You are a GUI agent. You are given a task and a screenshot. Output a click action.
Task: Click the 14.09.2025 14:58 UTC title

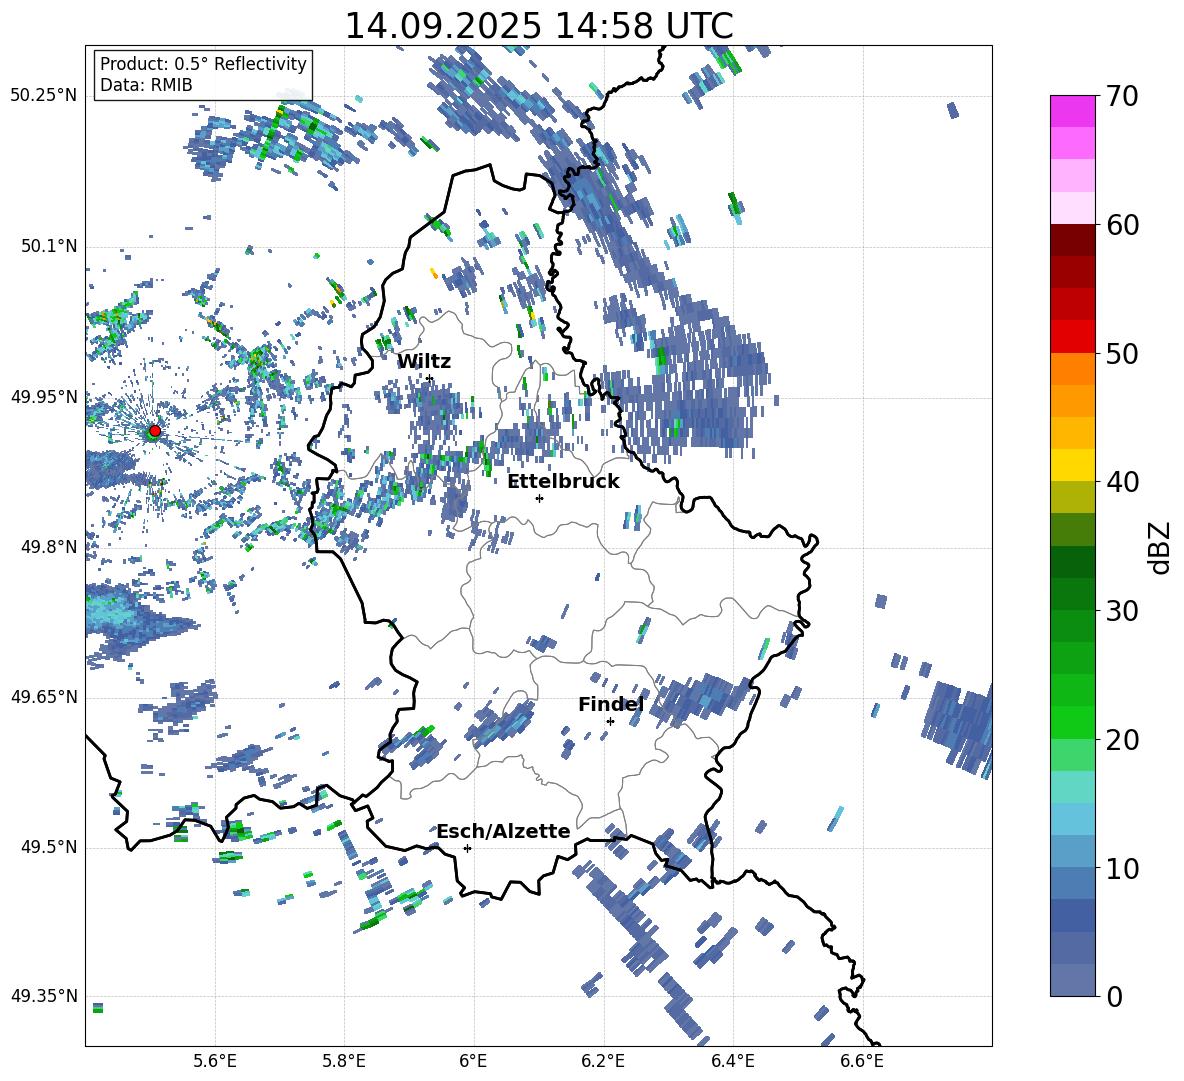(x=538, y=26)
